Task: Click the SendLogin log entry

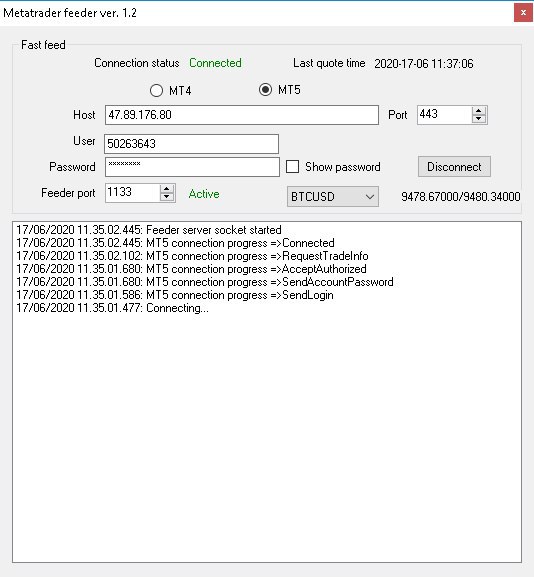Action: pyautogui.click(x=175, y=295)
